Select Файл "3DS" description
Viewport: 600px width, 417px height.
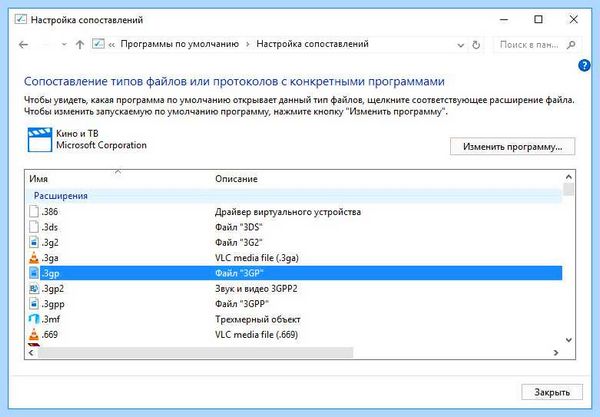click(239, 227)
